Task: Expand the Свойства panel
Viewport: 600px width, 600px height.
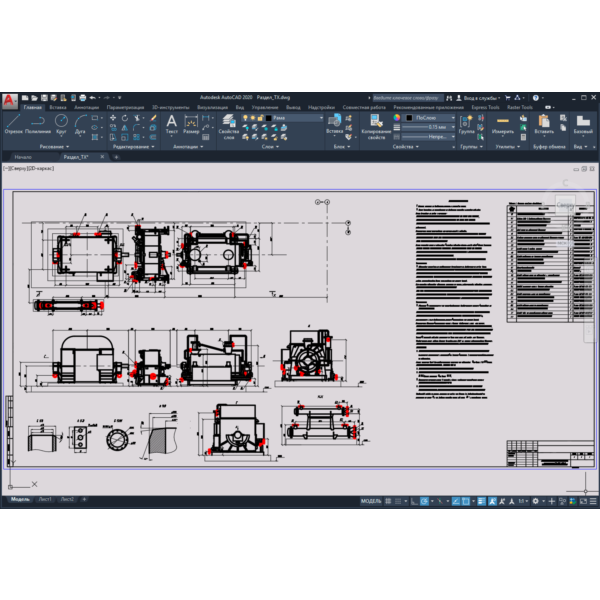Action: 406,147
